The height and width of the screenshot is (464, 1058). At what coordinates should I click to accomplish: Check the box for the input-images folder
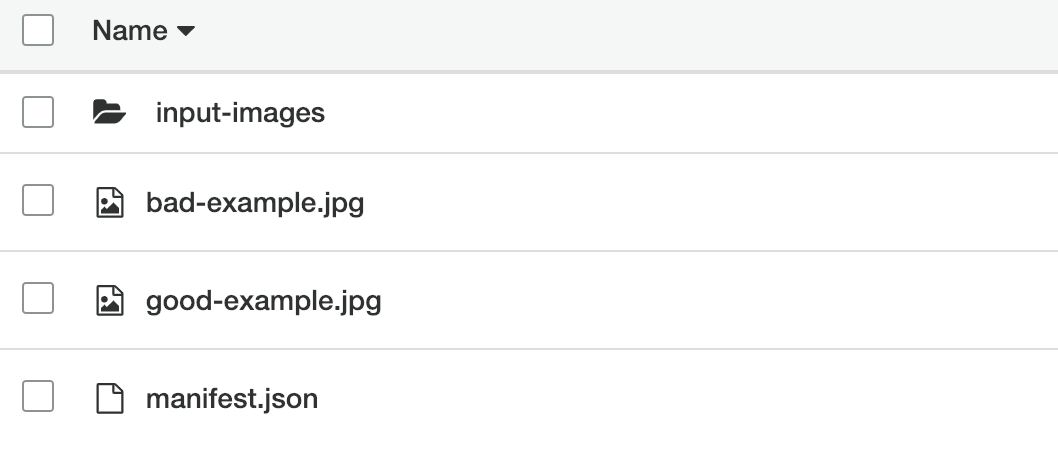coord(38,113)
